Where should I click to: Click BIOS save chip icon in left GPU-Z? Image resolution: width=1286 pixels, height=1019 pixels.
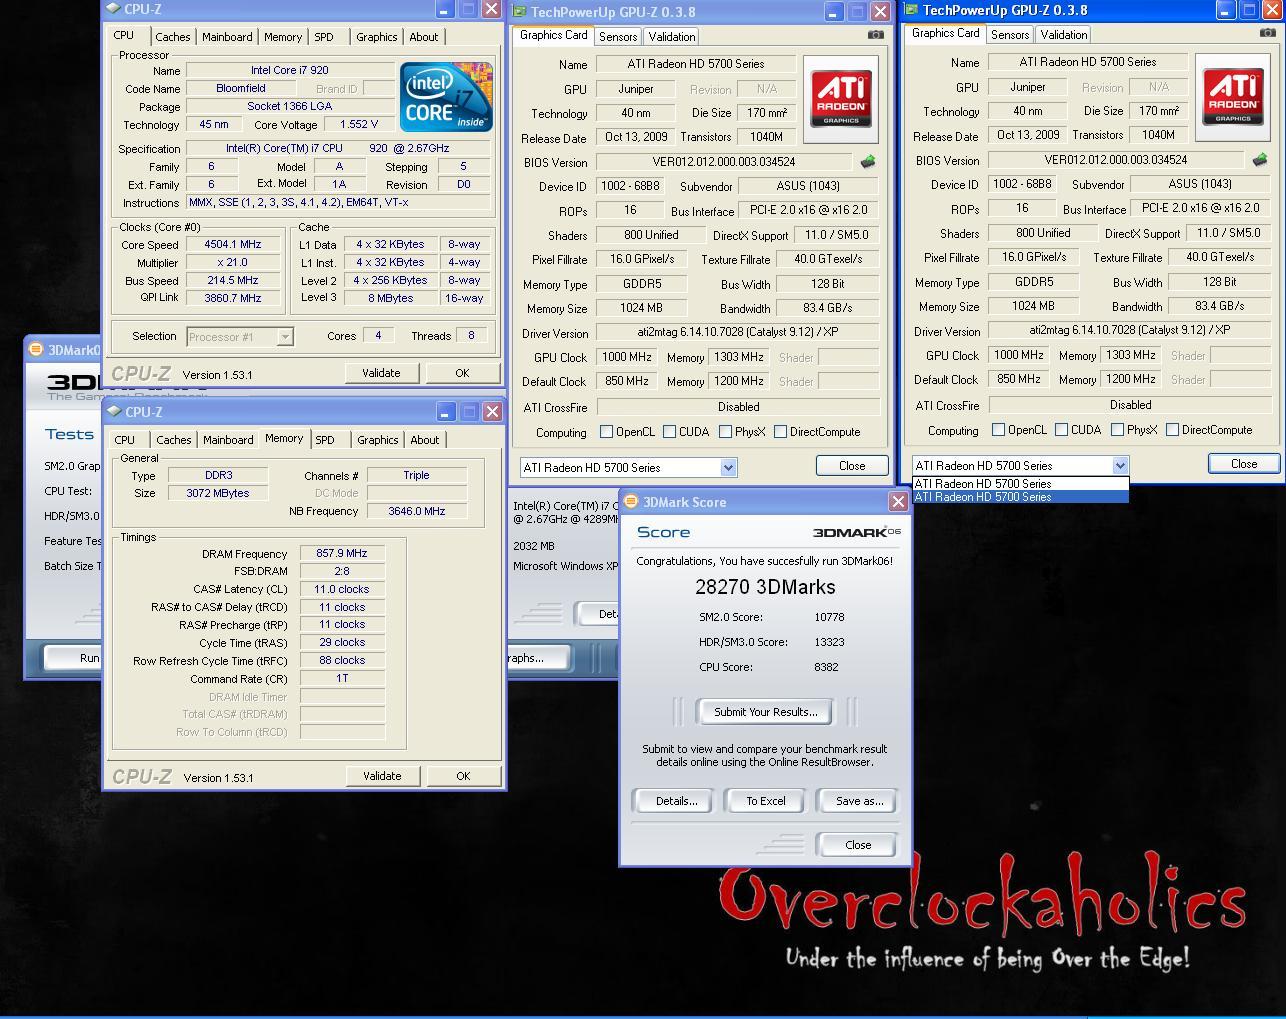pyautogui.click(x=867, y=161)
